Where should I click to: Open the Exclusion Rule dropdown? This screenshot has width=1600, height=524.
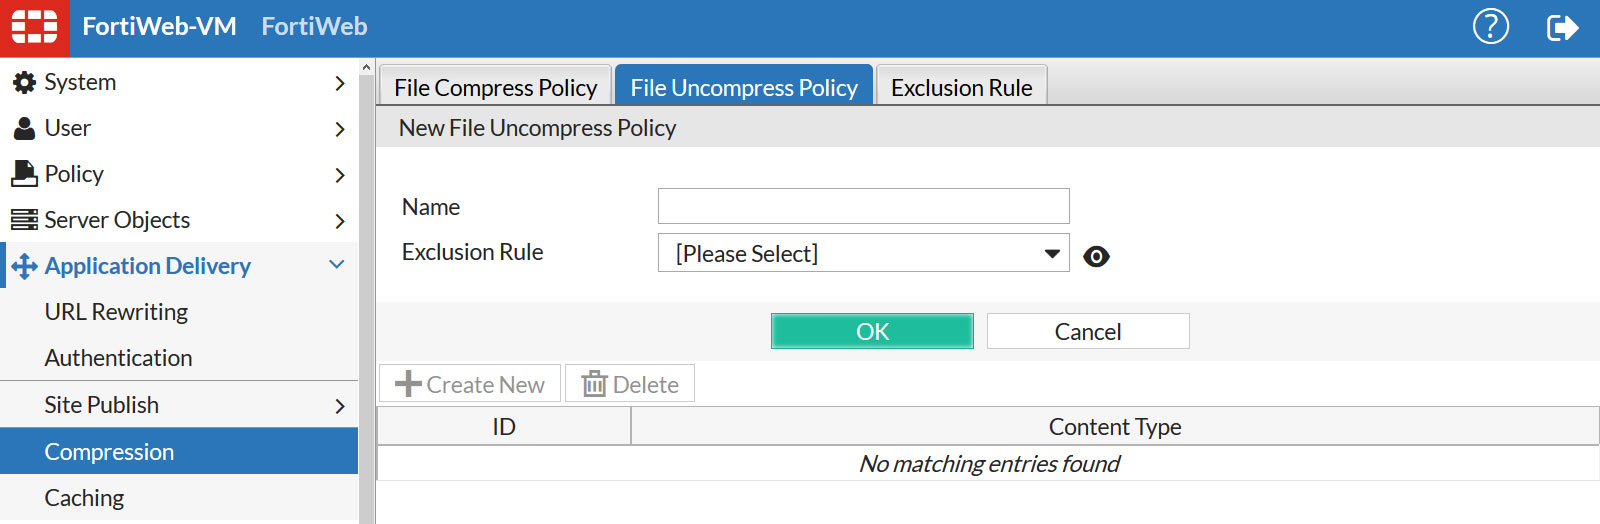click(863, 254)
